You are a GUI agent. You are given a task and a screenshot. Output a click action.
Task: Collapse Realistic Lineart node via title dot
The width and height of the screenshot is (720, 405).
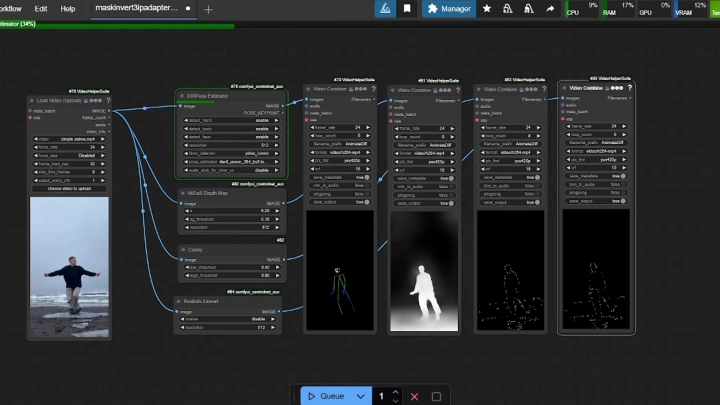tap(179, 302)
